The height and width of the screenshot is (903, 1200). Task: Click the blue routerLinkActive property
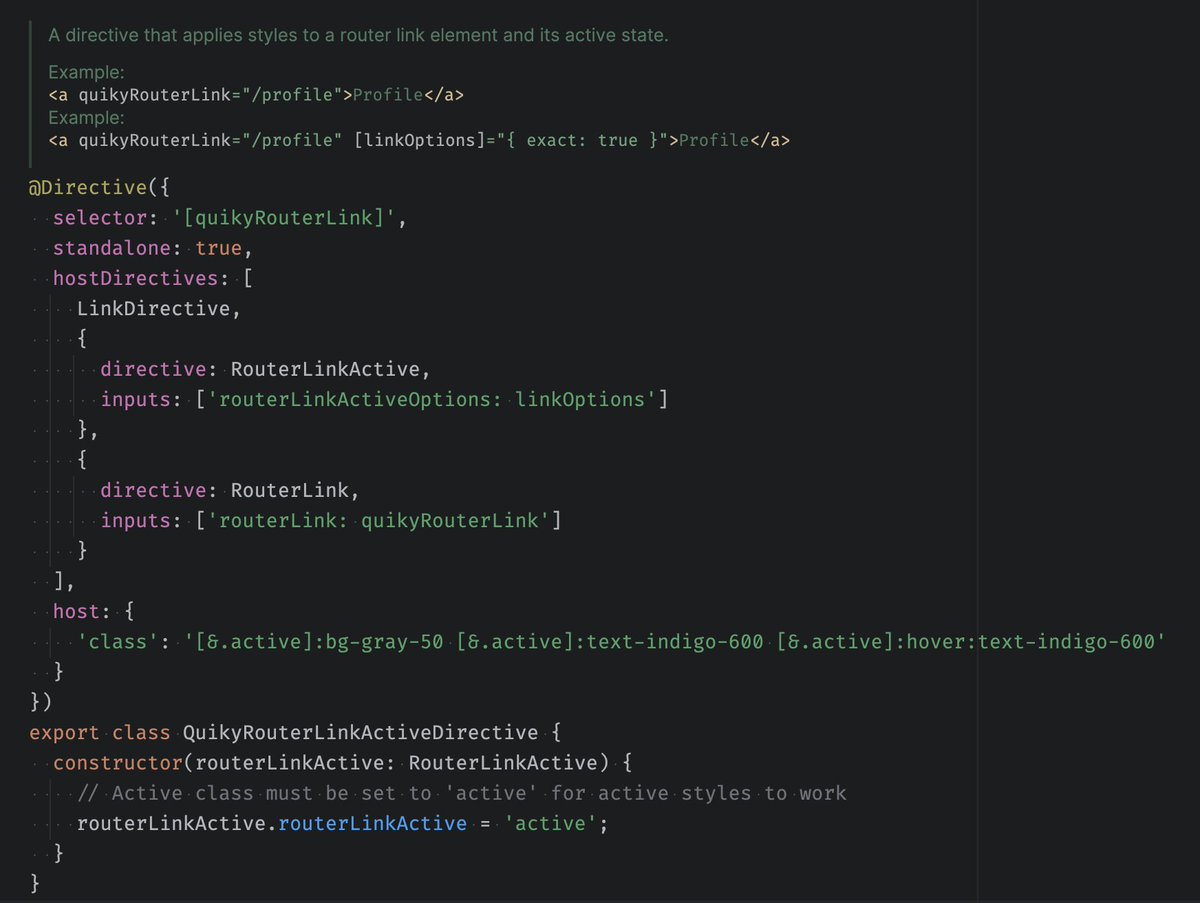(x=372, y=823)
